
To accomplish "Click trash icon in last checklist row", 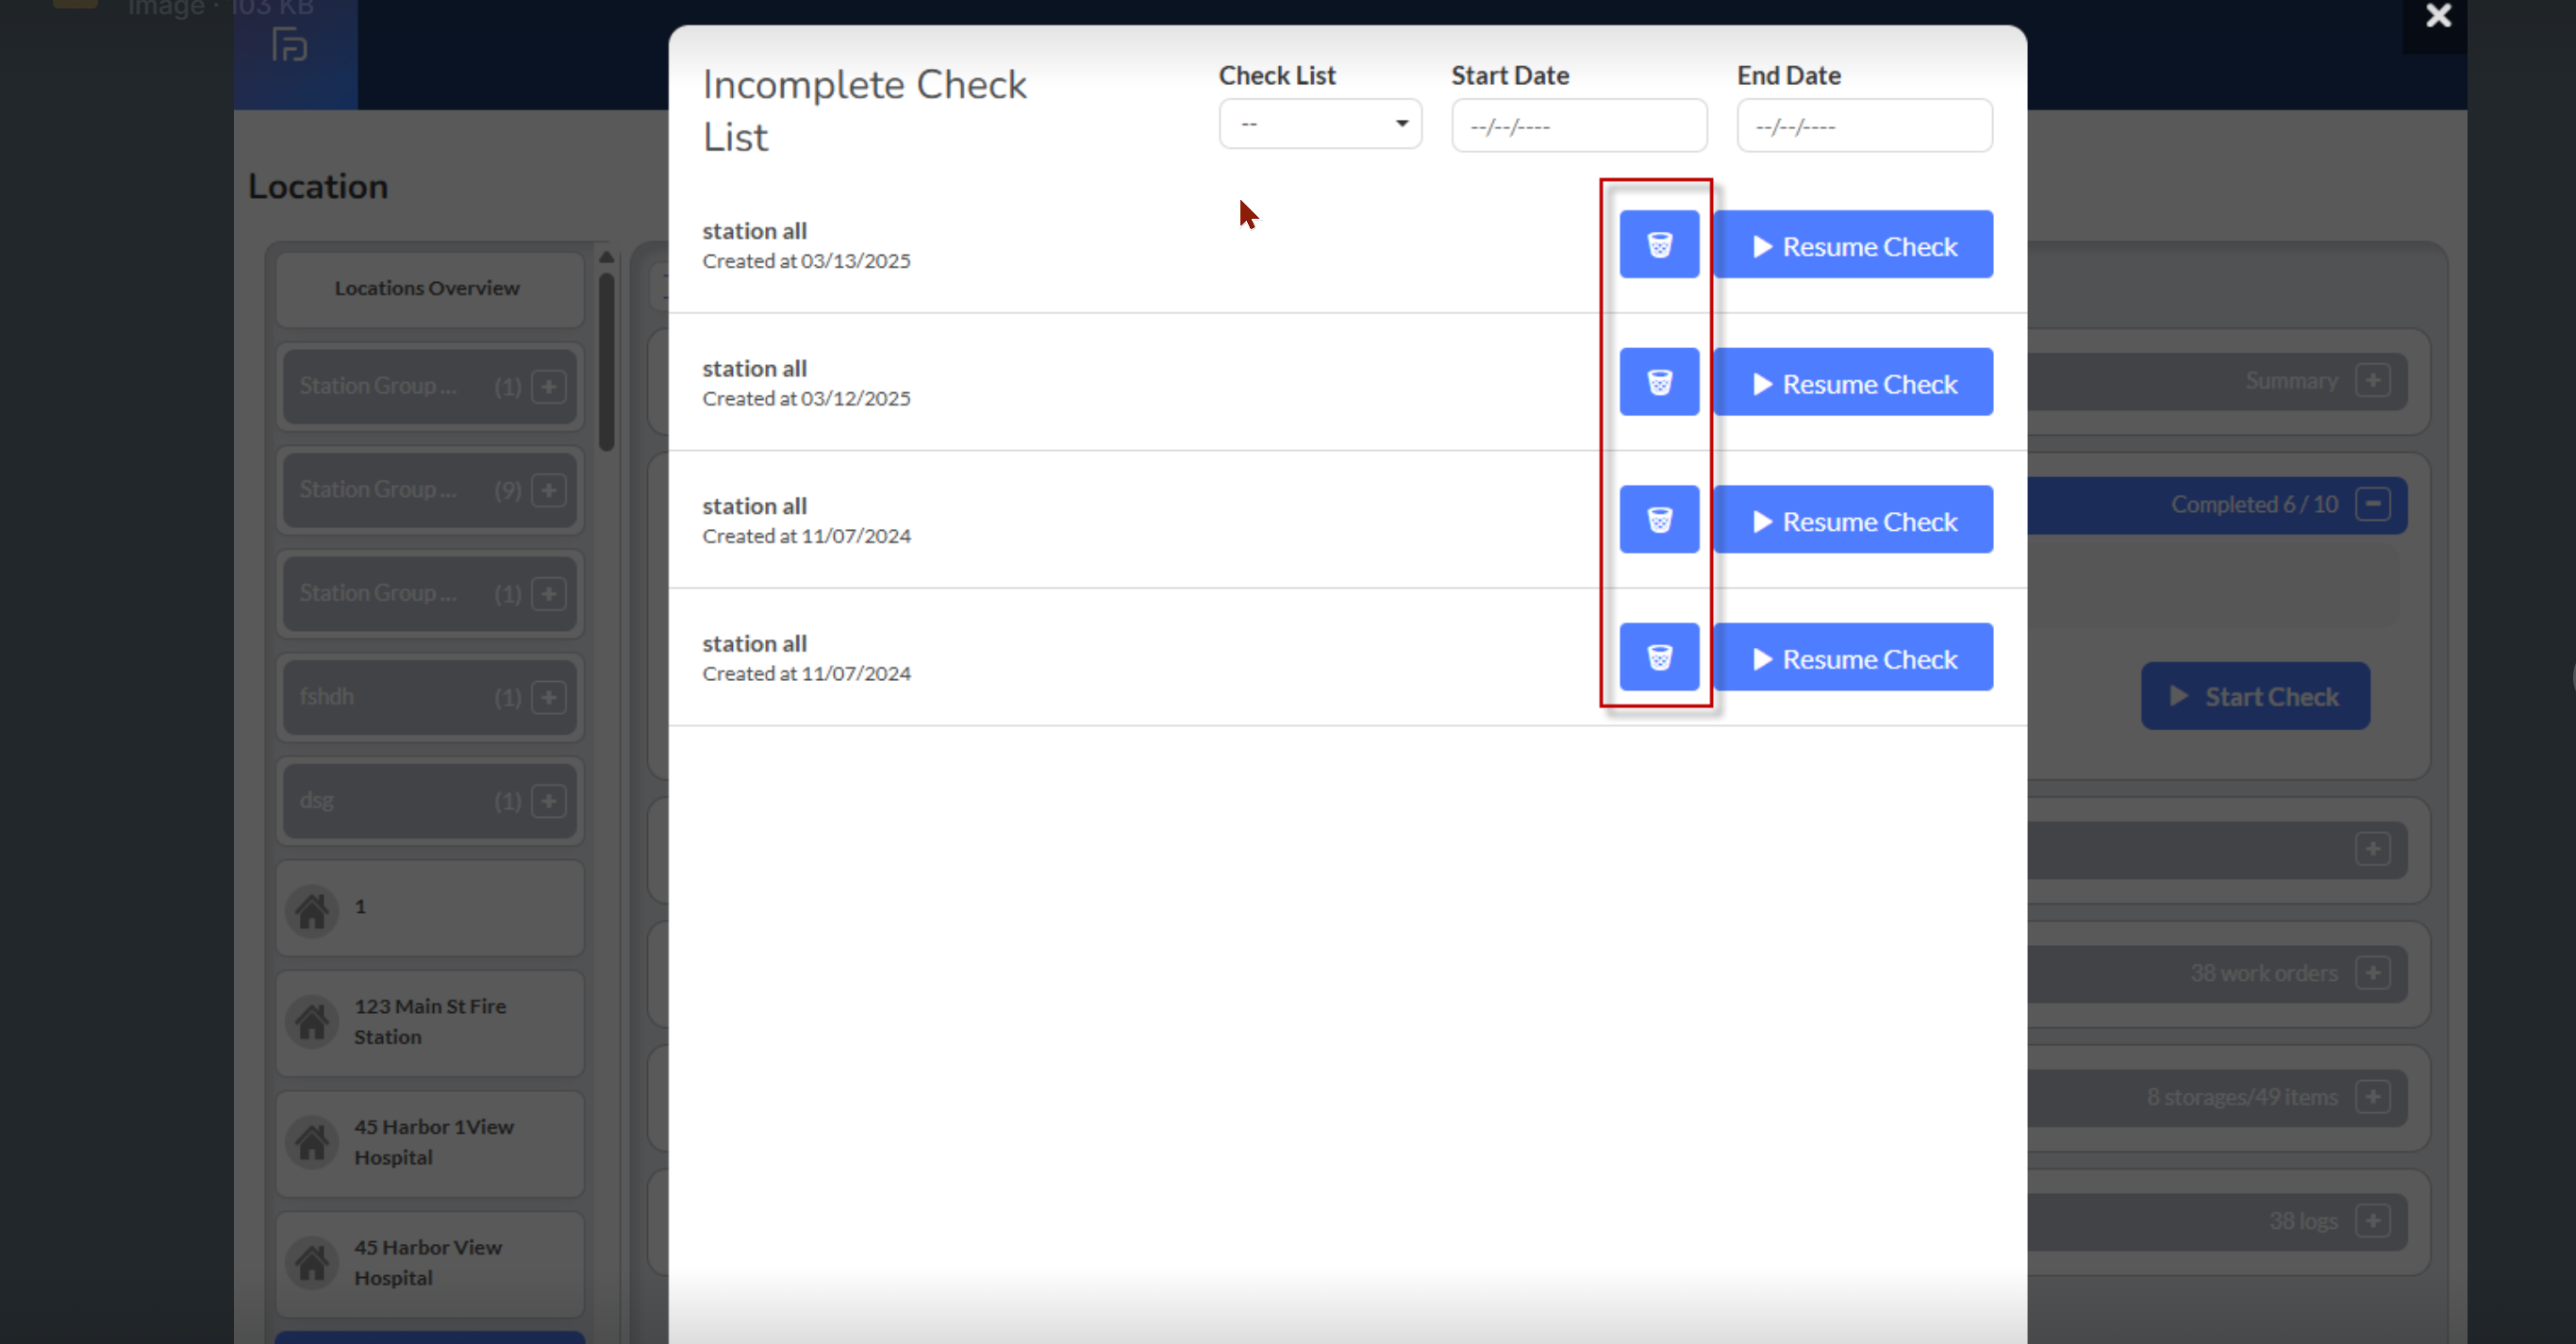I will (1658, 657).
